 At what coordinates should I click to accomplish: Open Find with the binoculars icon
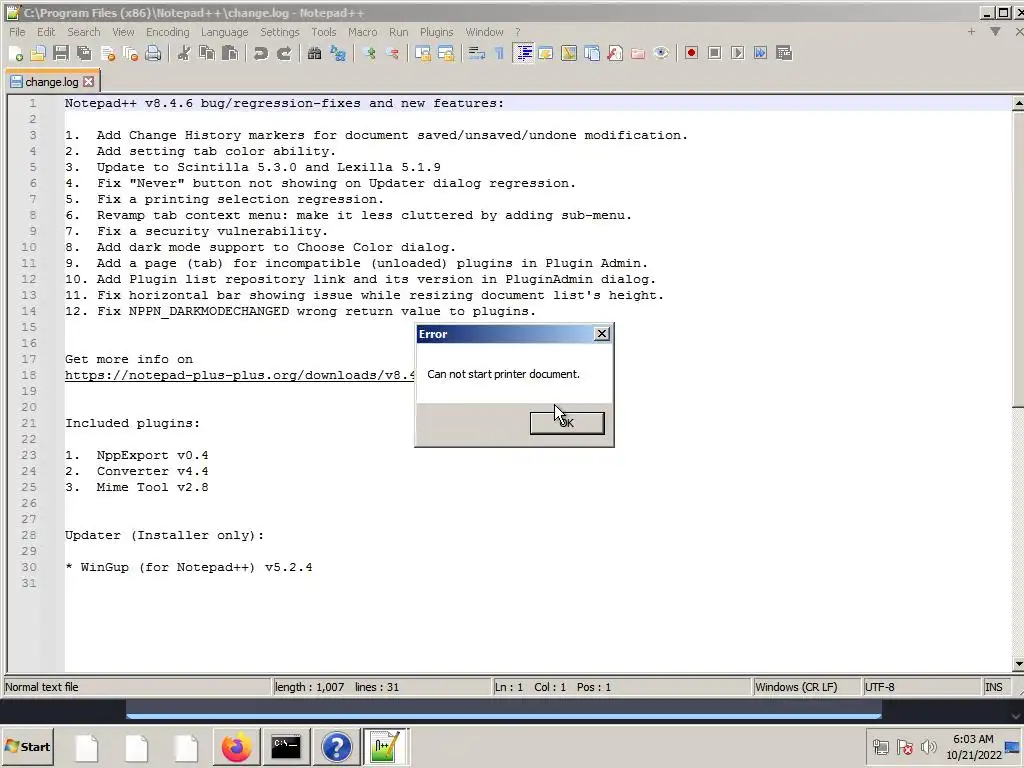[x=314, y=54]
